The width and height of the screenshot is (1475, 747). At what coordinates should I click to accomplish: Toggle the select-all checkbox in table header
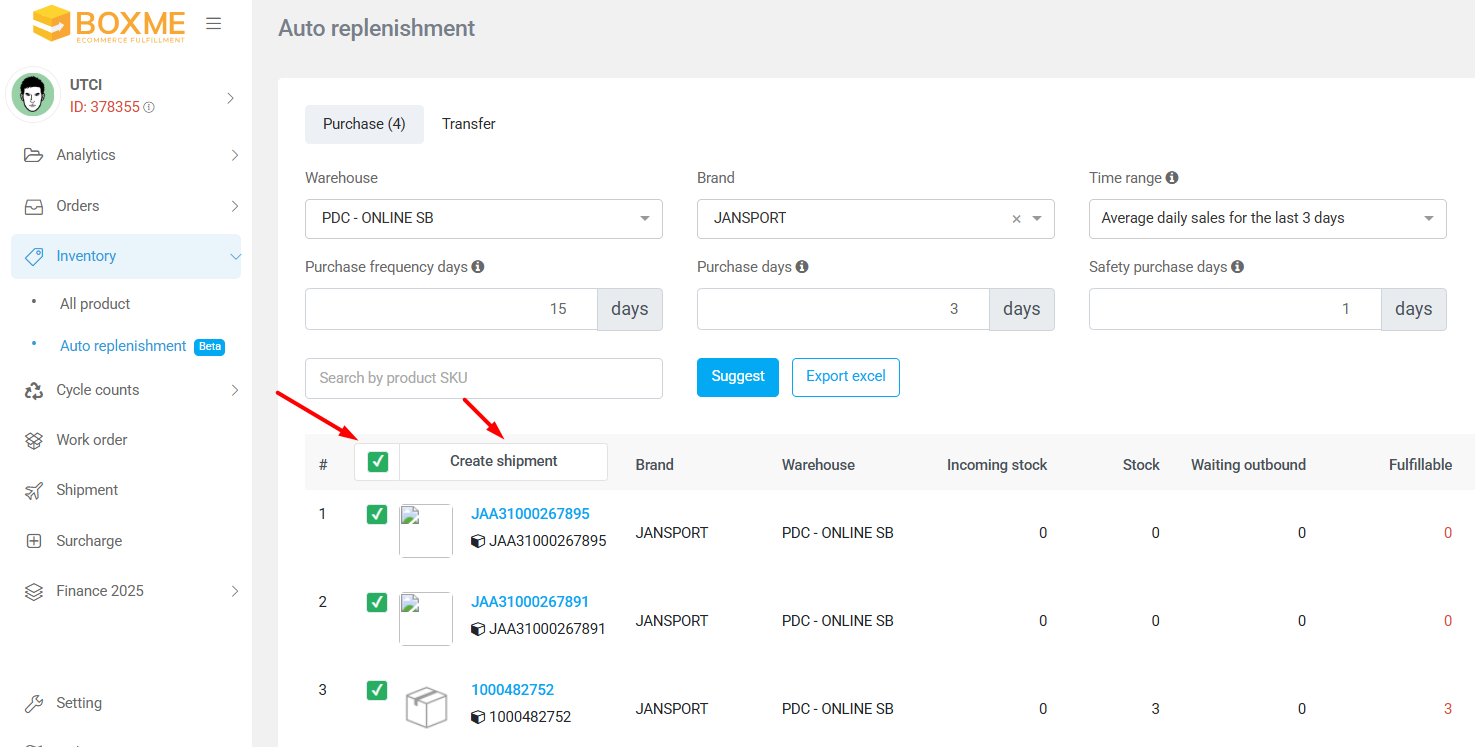pos(377,462)
